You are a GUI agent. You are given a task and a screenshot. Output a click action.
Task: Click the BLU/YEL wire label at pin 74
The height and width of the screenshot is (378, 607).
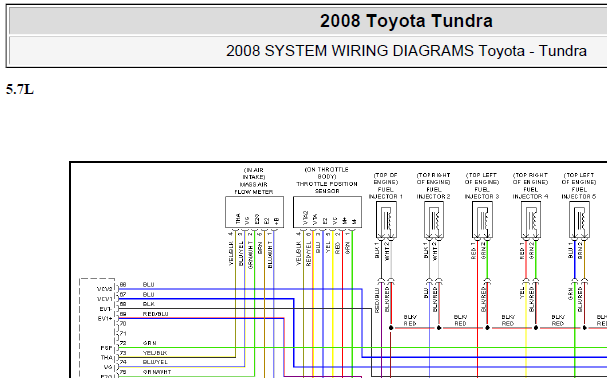[x=155, y=362]
